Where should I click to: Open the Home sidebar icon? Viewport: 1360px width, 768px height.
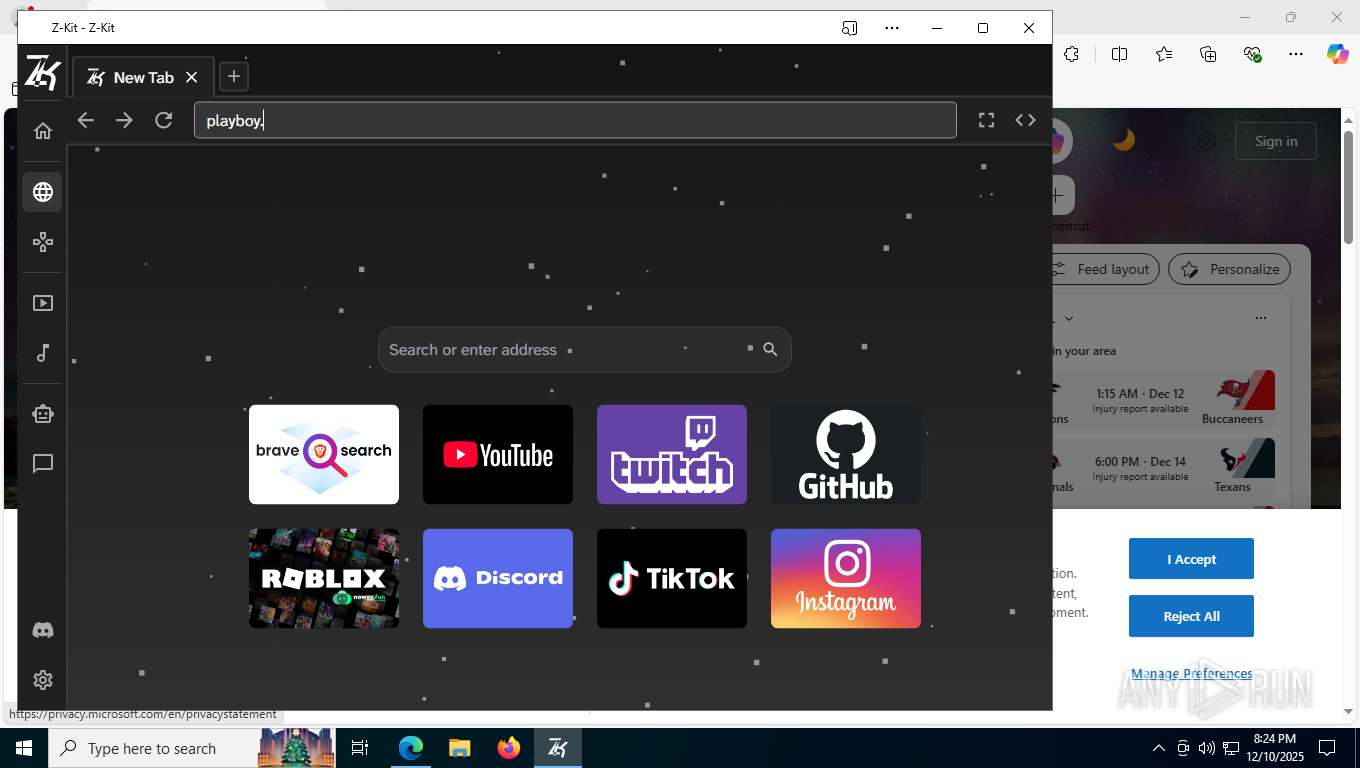pos(43,131)
